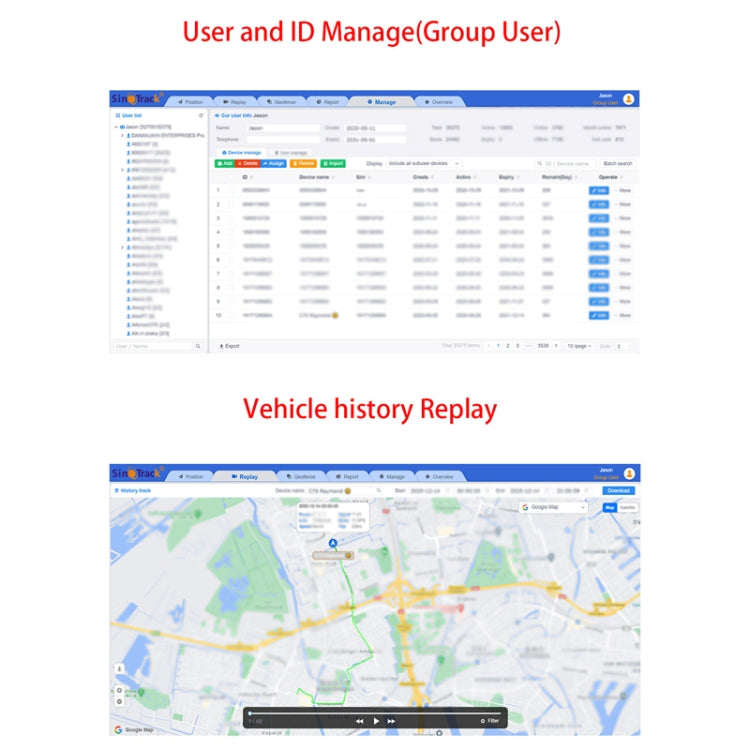Tick the checkbox for device row 10
This screenshot has width=750, height=750.
tap(230, 315)
